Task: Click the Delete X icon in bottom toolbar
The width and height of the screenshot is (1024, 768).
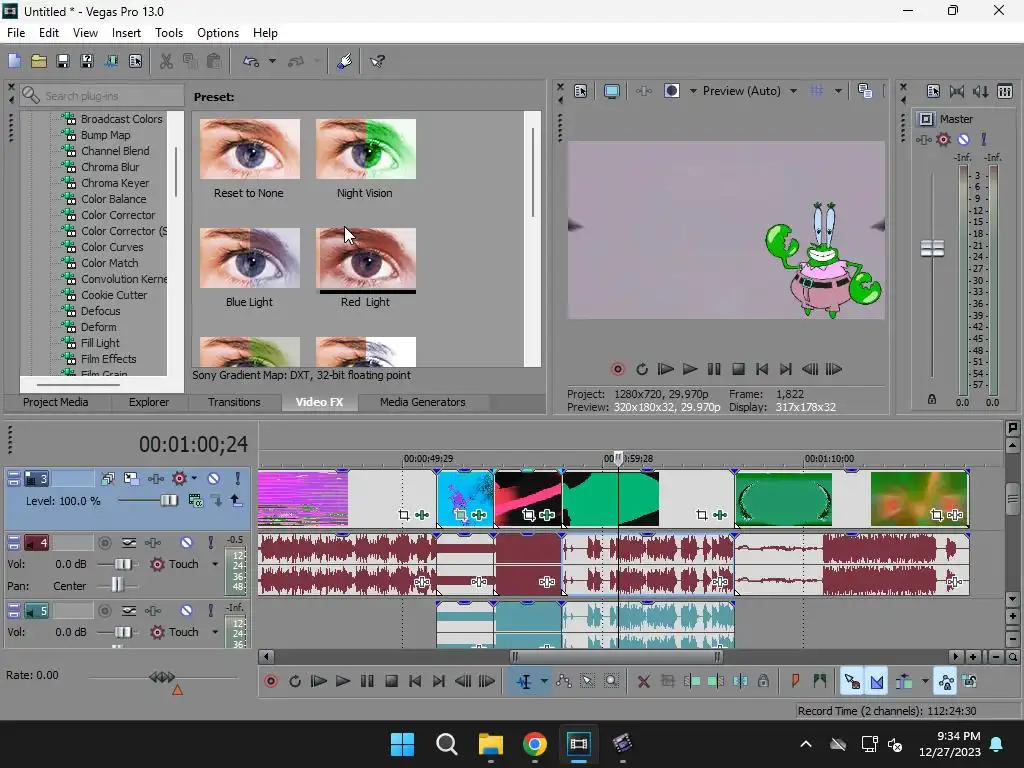Action: 643,682
